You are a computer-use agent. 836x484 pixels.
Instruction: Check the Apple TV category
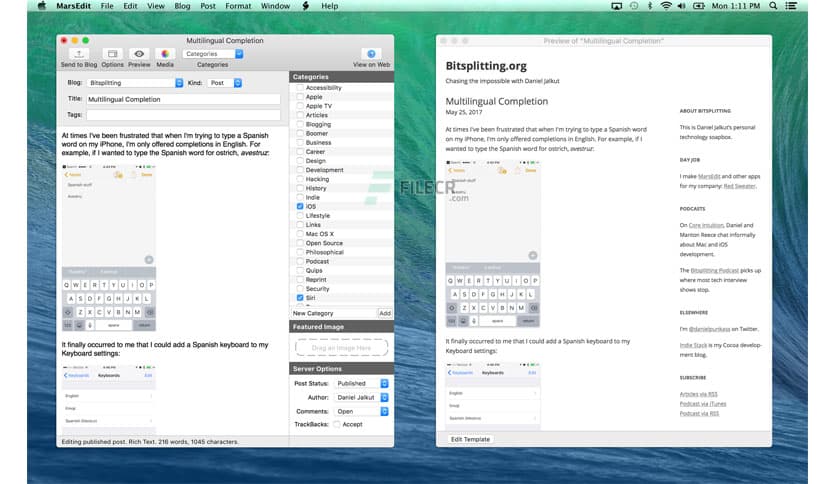click(300, 106)
